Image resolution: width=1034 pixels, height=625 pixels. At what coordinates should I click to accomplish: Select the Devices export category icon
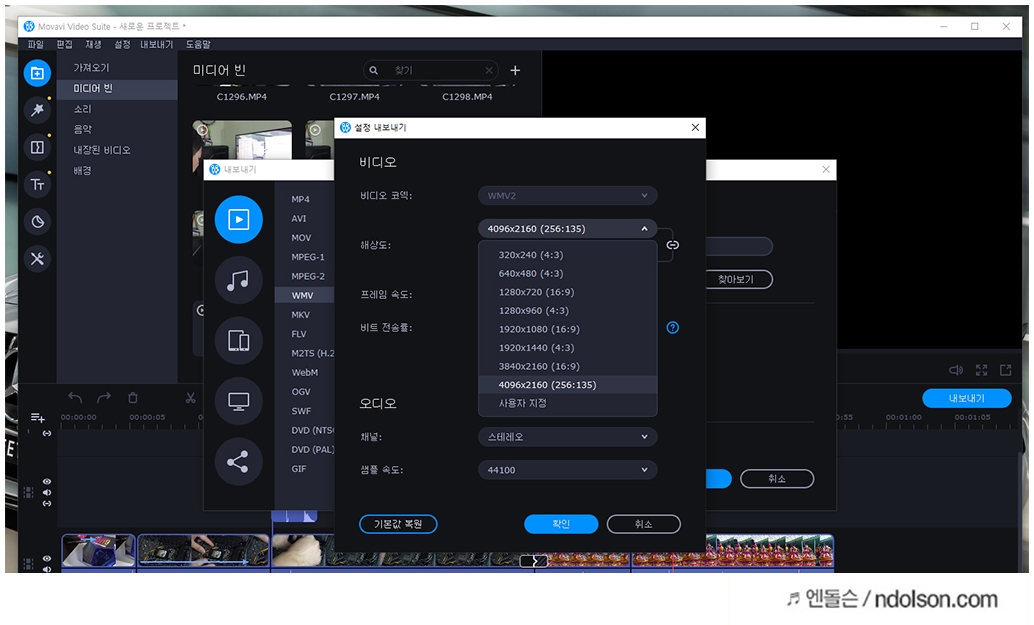[x=239, y=340]
